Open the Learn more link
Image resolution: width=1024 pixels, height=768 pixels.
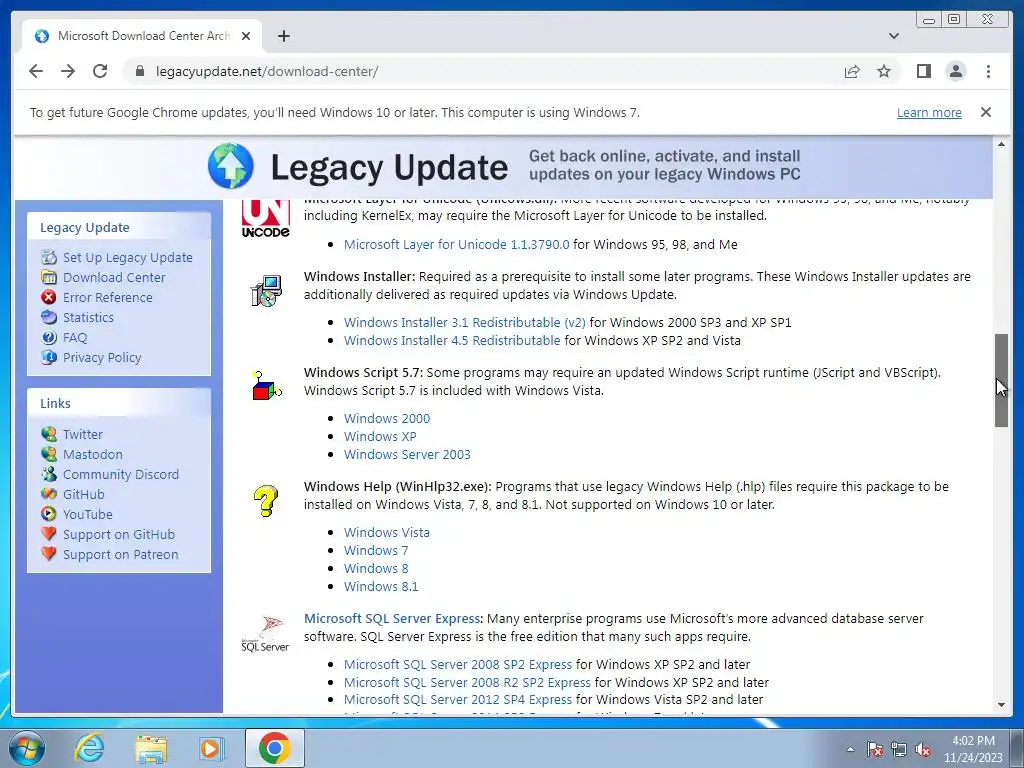[x=929, y=112]
